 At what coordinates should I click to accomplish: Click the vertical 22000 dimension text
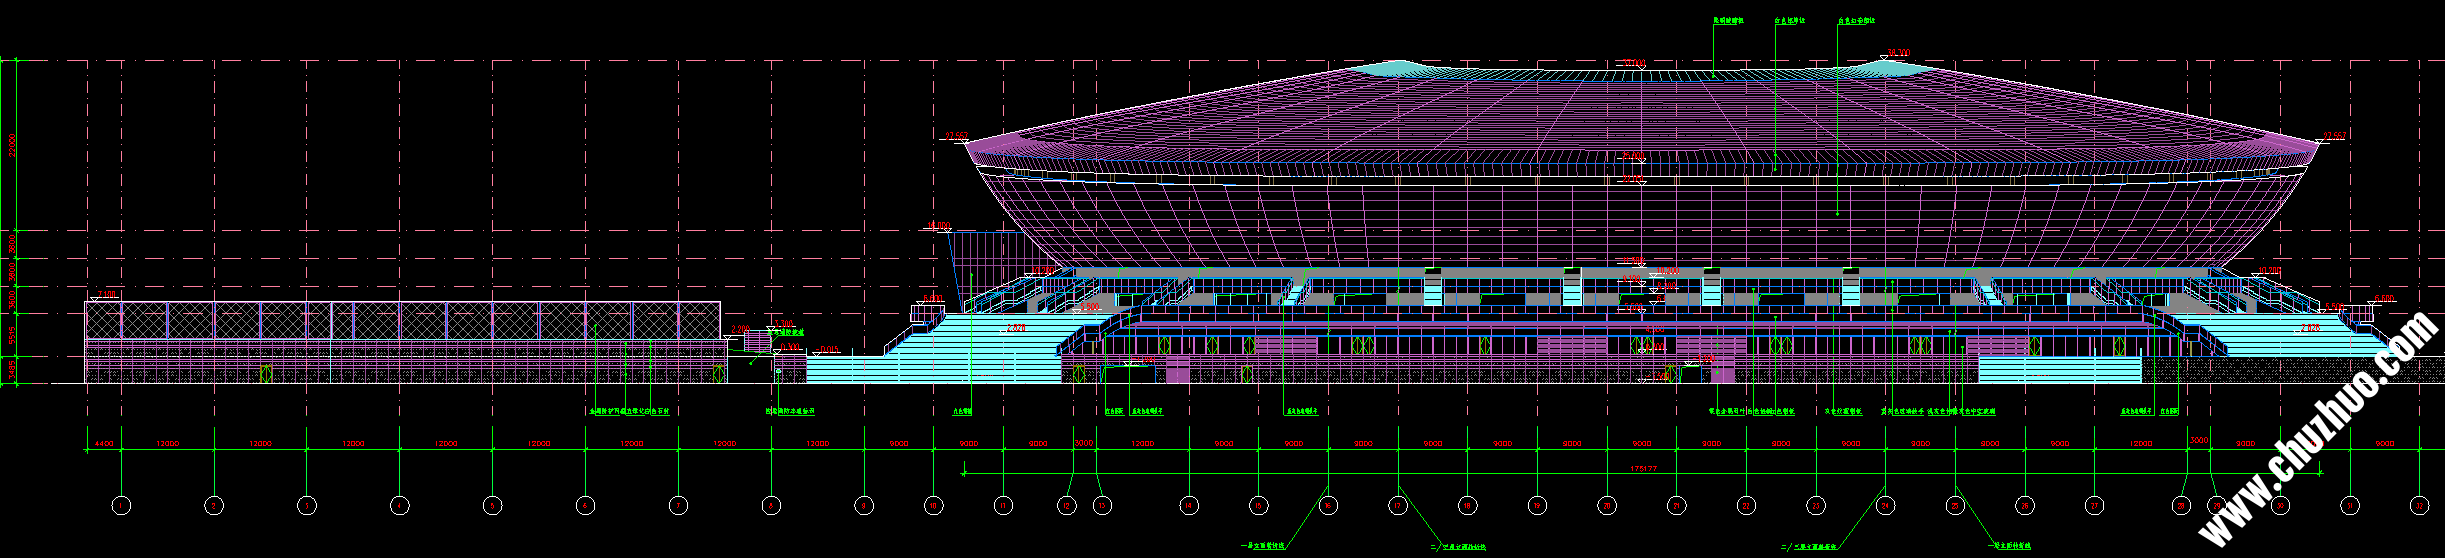(12, 146)
